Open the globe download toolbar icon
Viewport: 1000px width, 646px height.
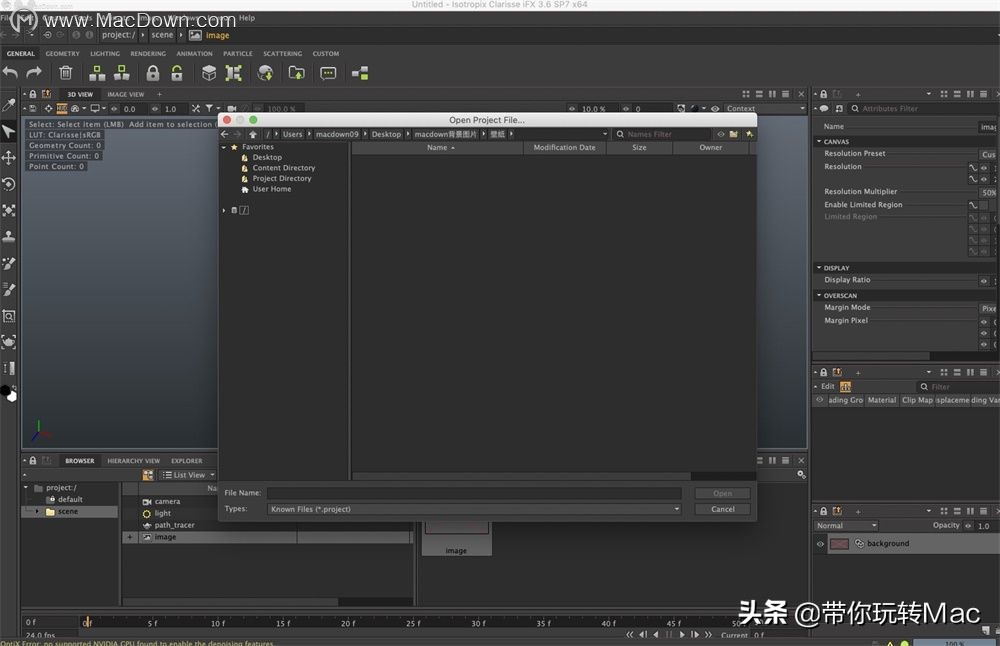(265, 72)
